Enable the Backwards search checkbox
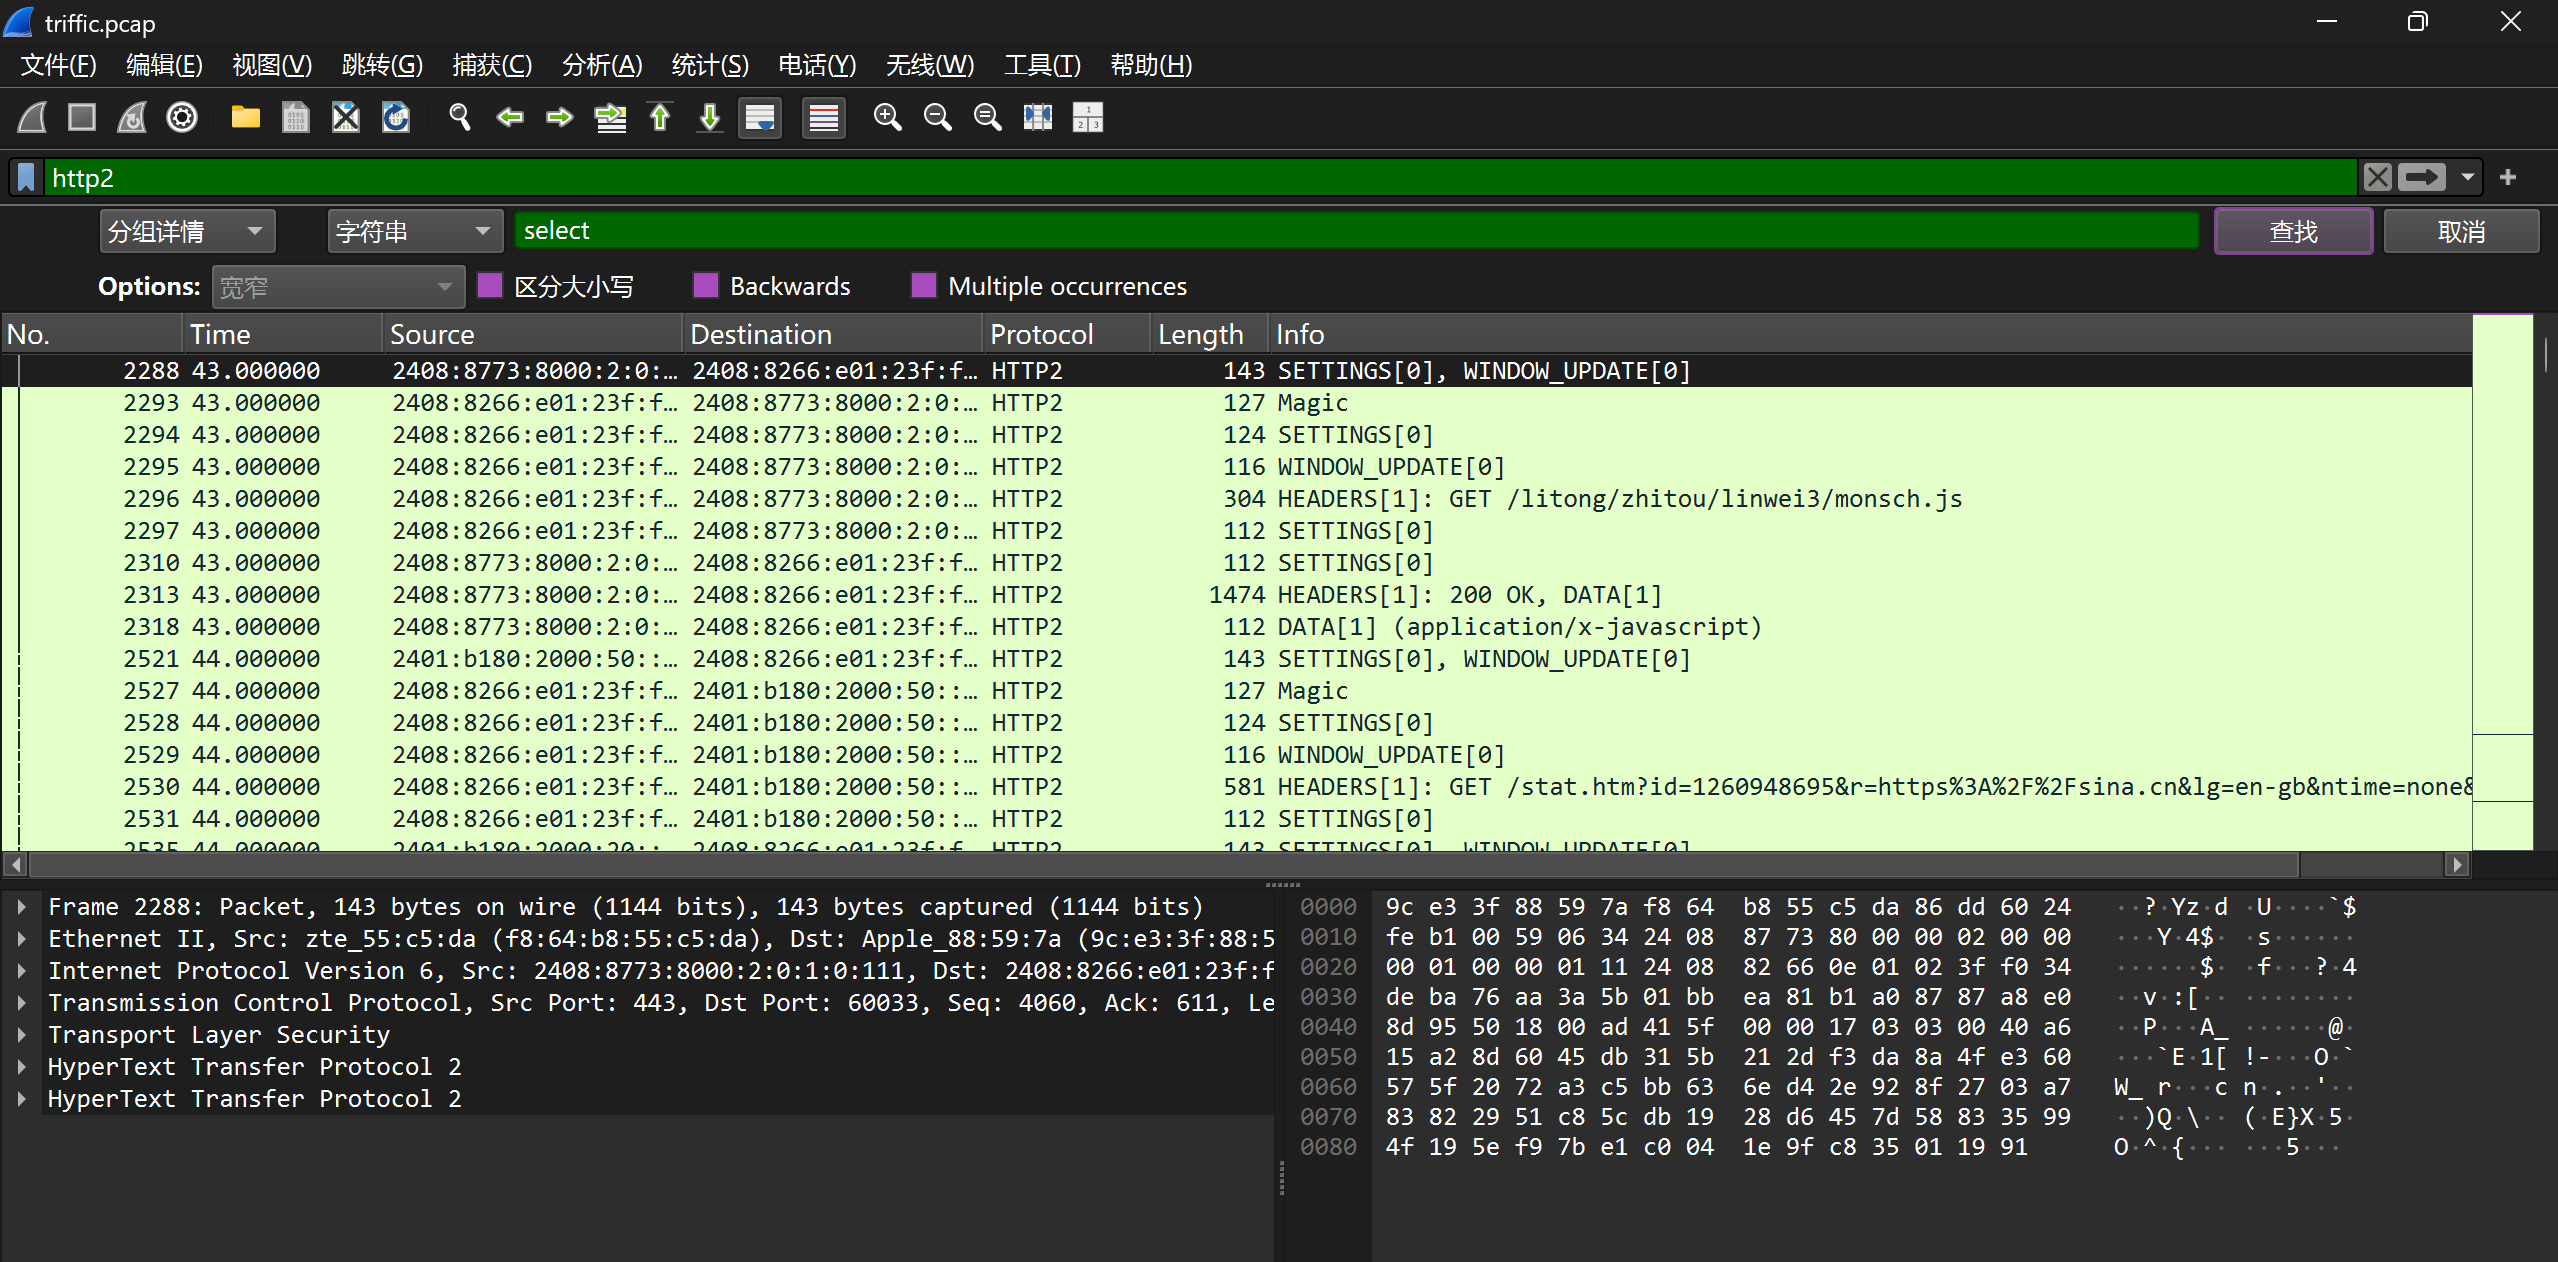 tap(706, 286)
